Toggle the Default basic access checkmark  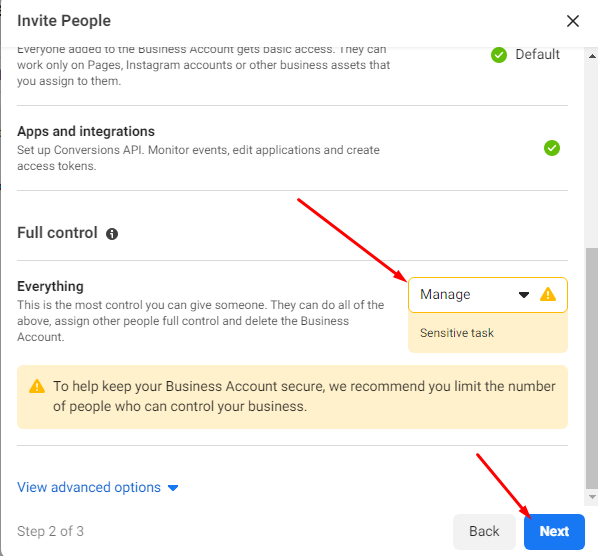pyautogui.click(x=498, y=55)
